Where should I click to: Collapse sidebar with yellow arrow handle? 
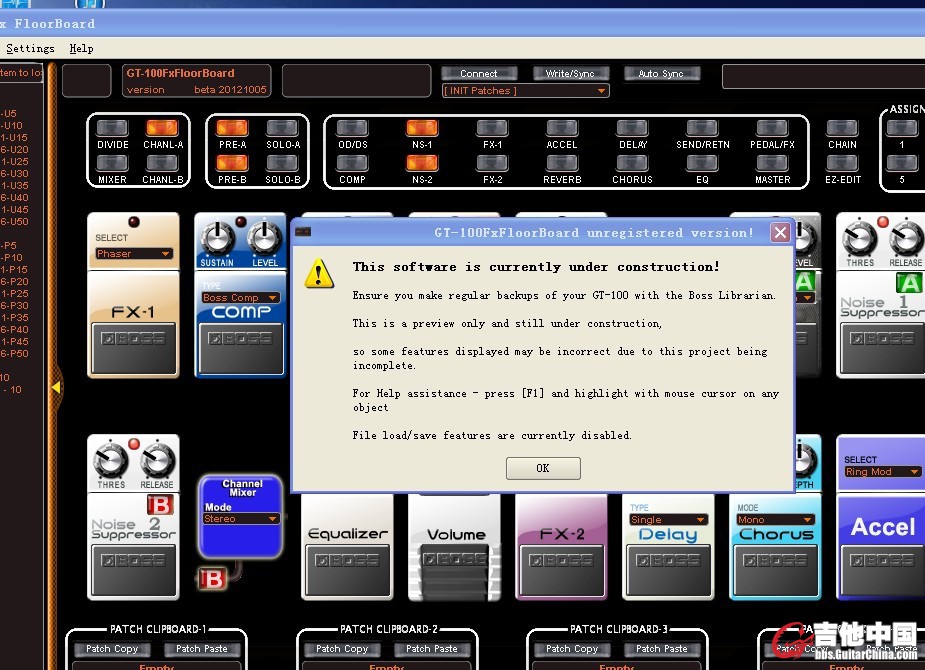pyautogui.click(x=56, y=387)
